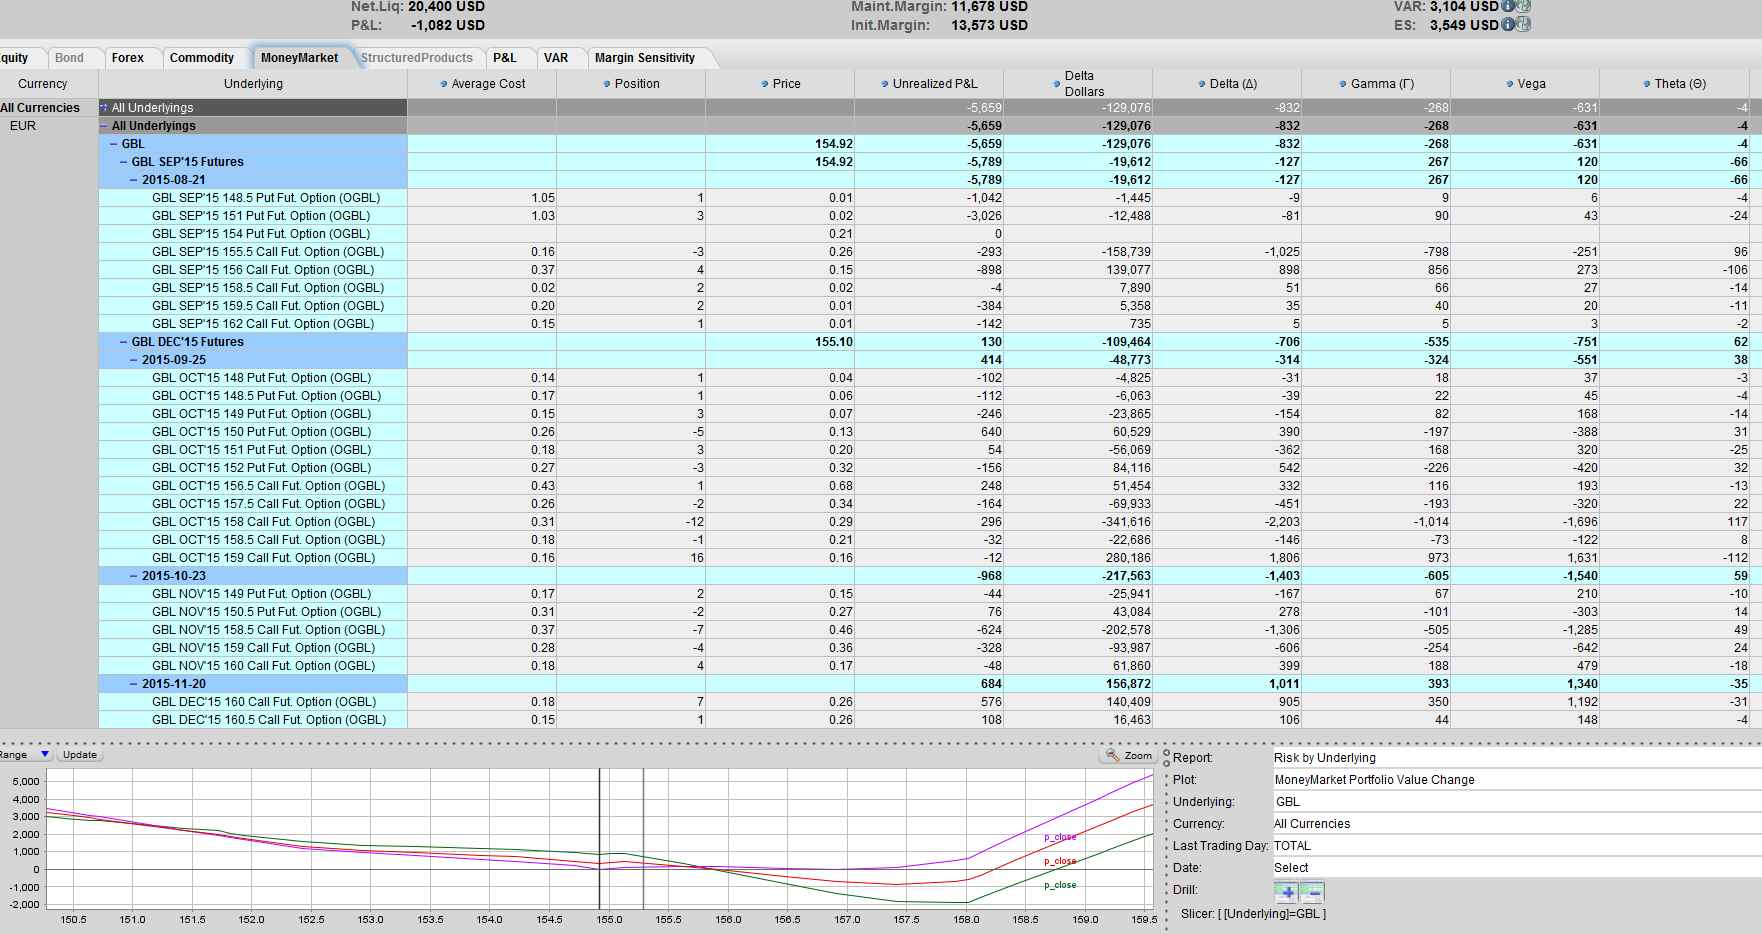
Task: Drill down with the plus icon
Action: click(x=1286, y=892)
